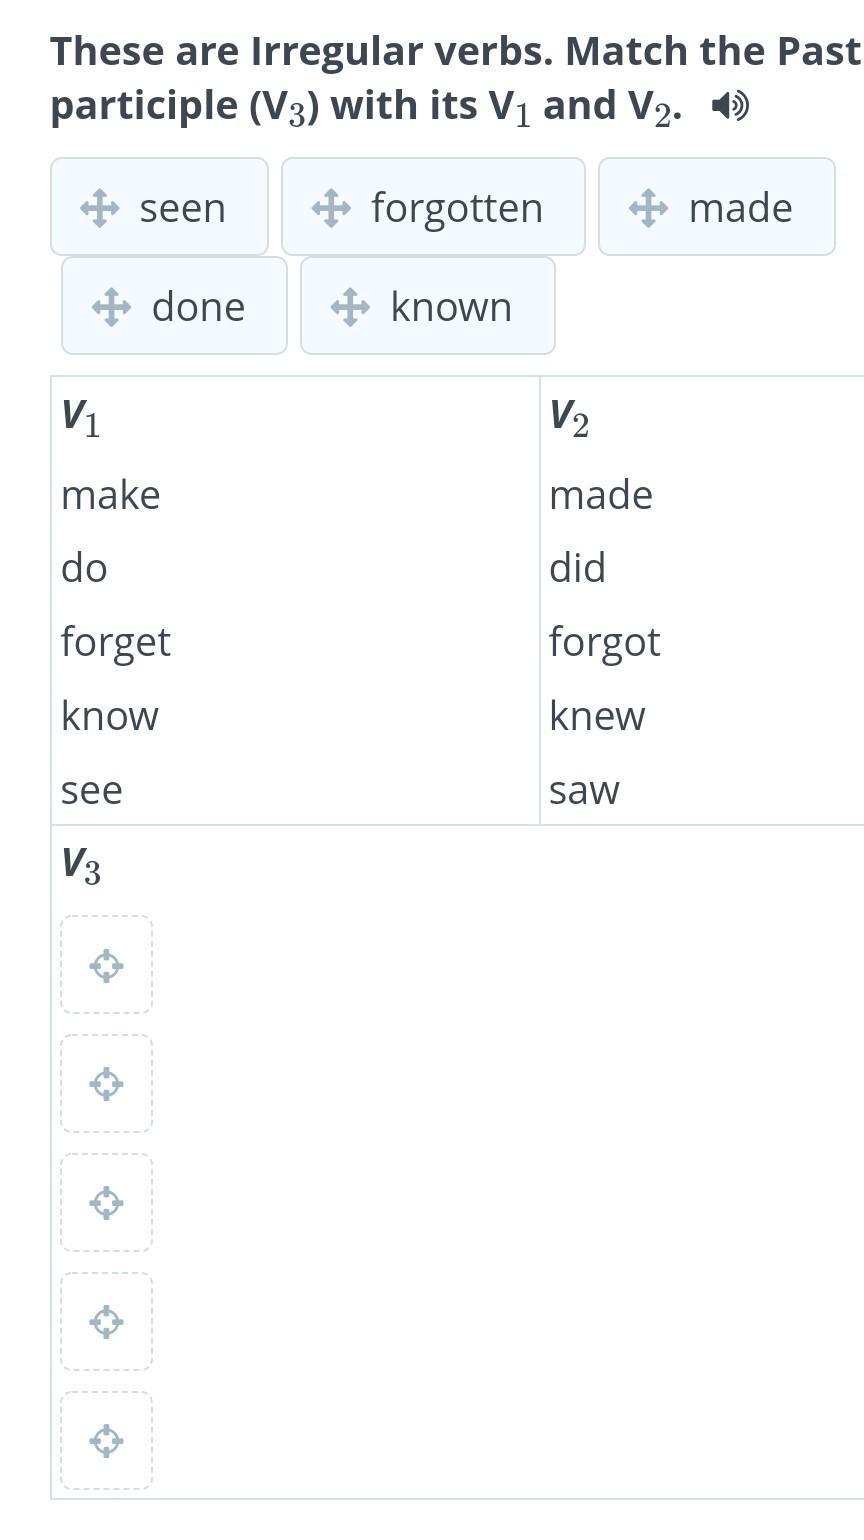Pick the "forgotten" answer tile

(433, 207)
